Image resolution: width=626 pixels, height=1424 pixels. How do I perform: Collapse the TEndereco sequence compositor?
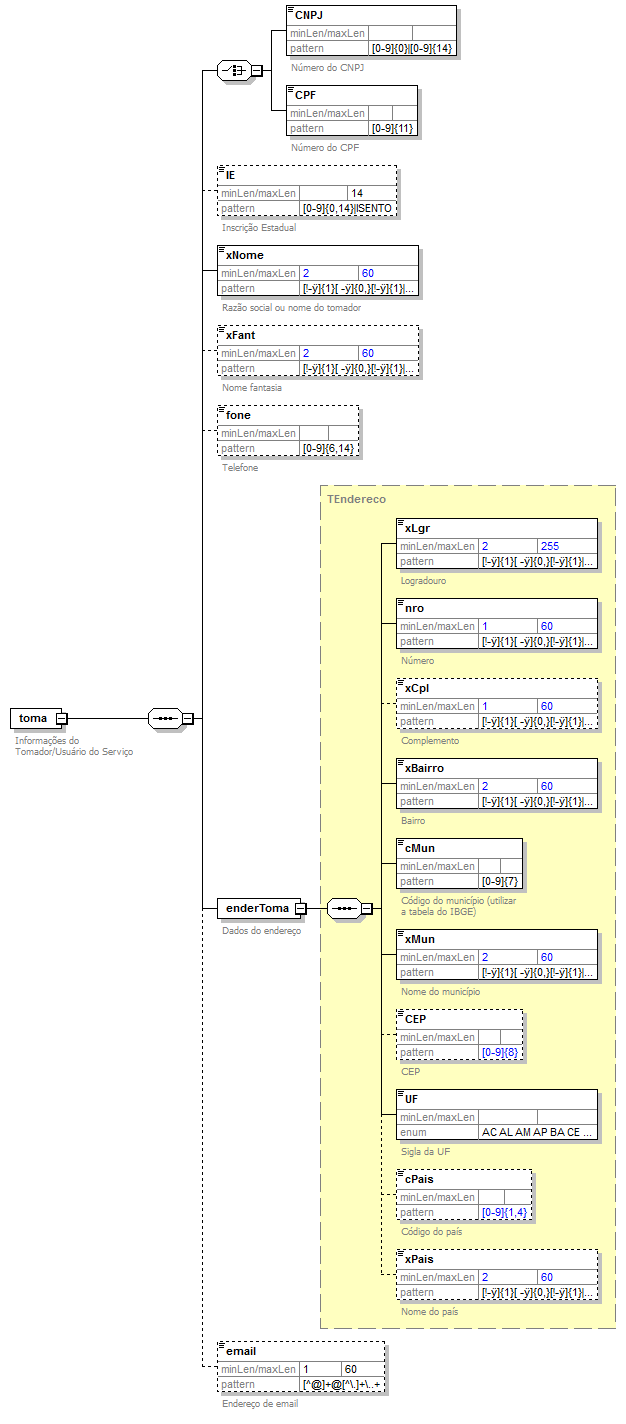(367, 908)
